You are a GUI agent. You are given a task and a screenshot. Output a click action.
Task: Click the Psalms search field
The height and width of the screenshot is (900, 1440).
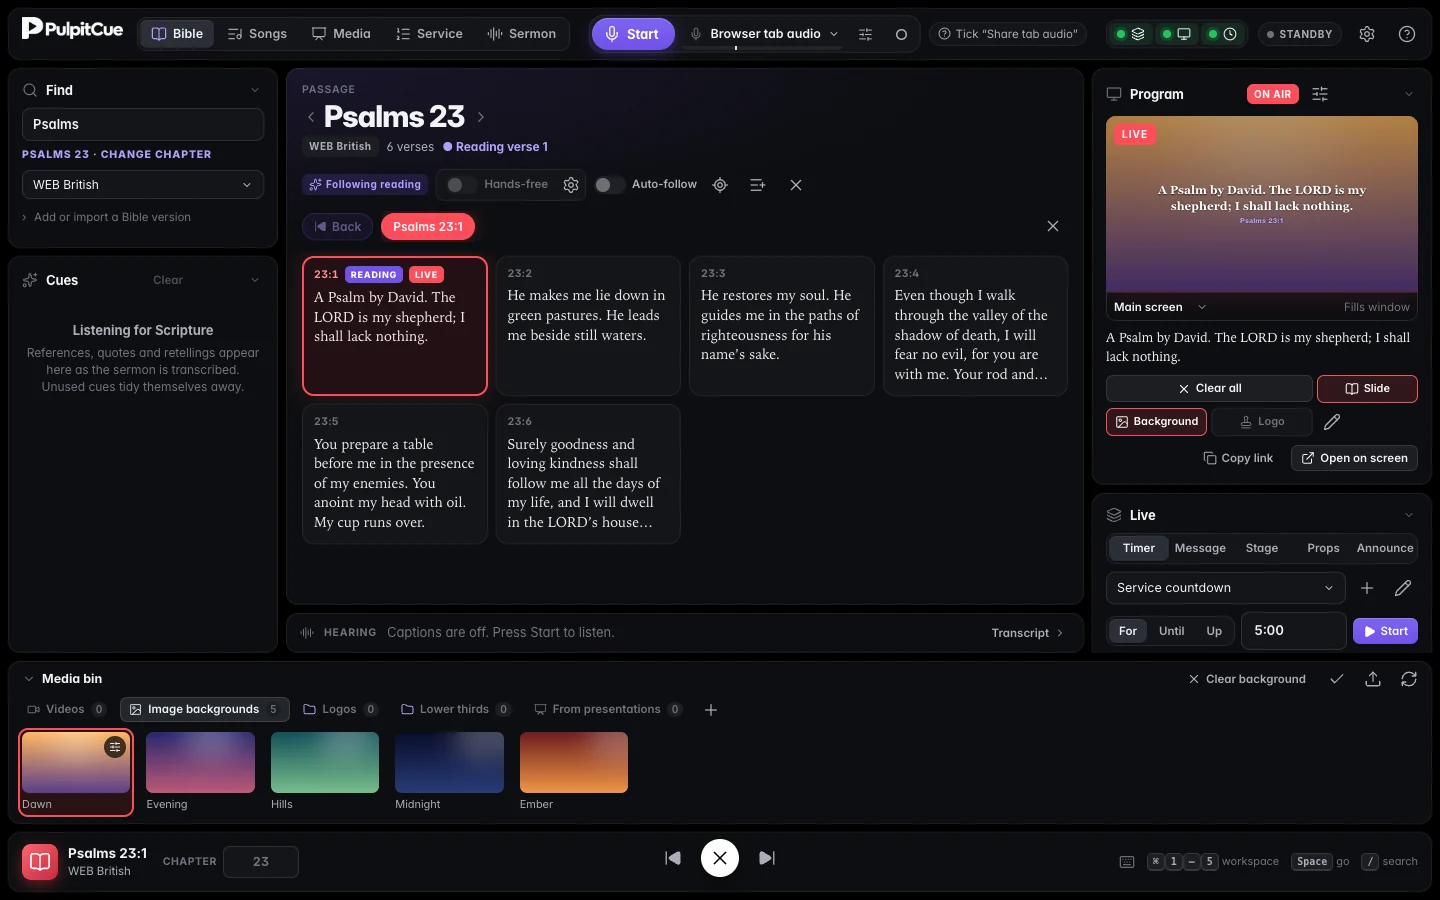[x=143, y=124]
